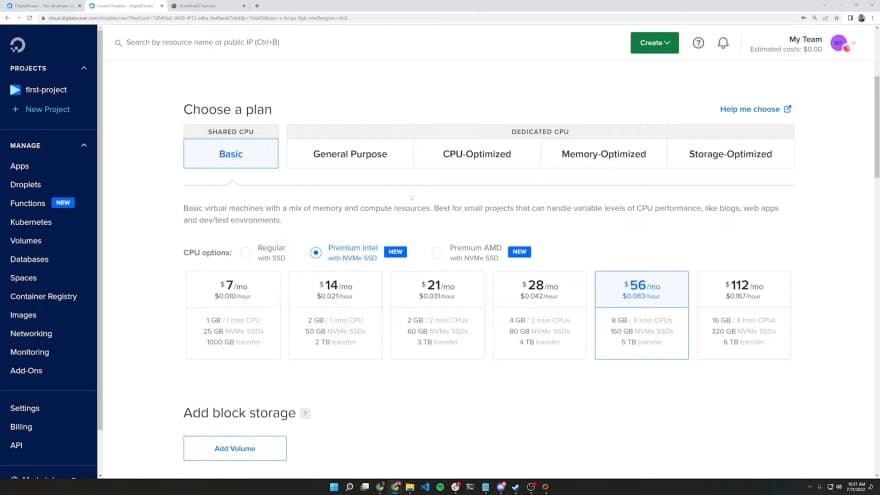This screenshot has width=880, height=495.
Task: Click the plus icon beside New Project
Action: pos(15,109)
